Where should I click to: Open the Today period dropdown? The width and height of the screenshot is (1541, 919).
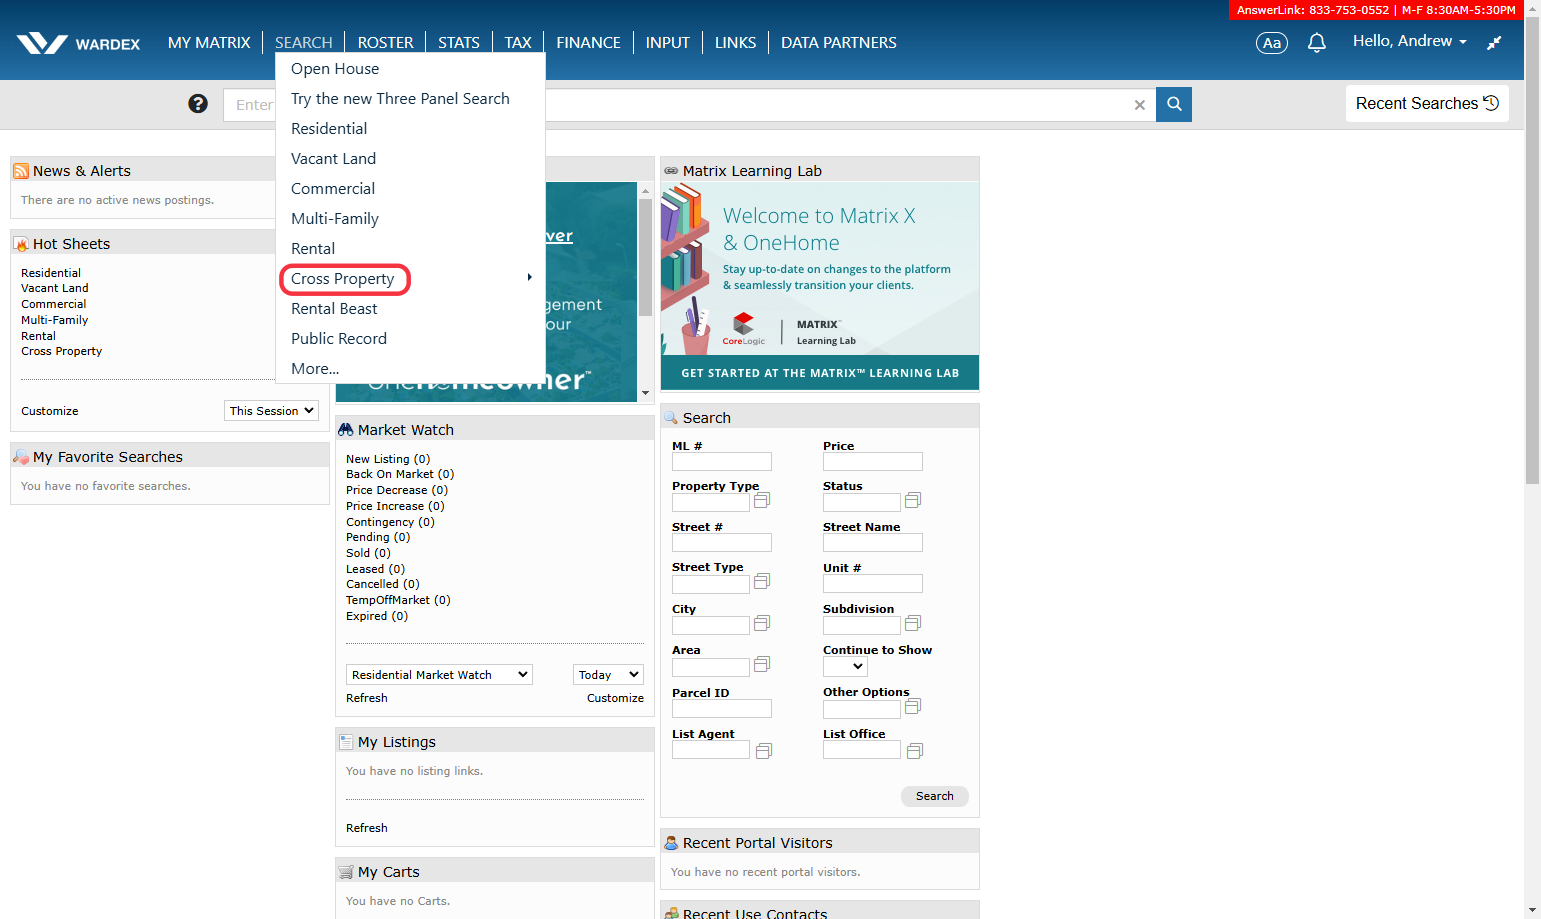click(x=608, y=675)
